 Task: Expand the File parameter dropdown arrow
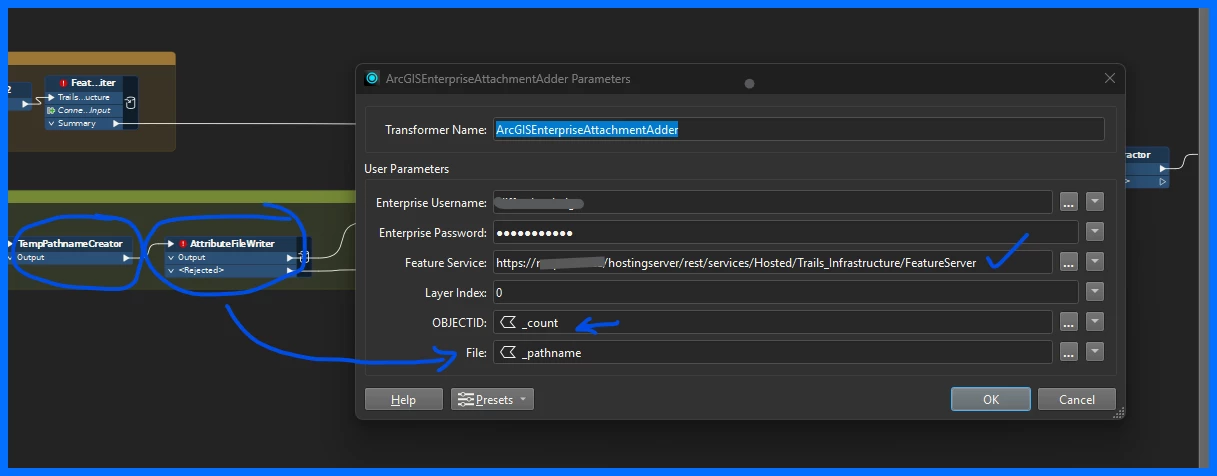1095,352
